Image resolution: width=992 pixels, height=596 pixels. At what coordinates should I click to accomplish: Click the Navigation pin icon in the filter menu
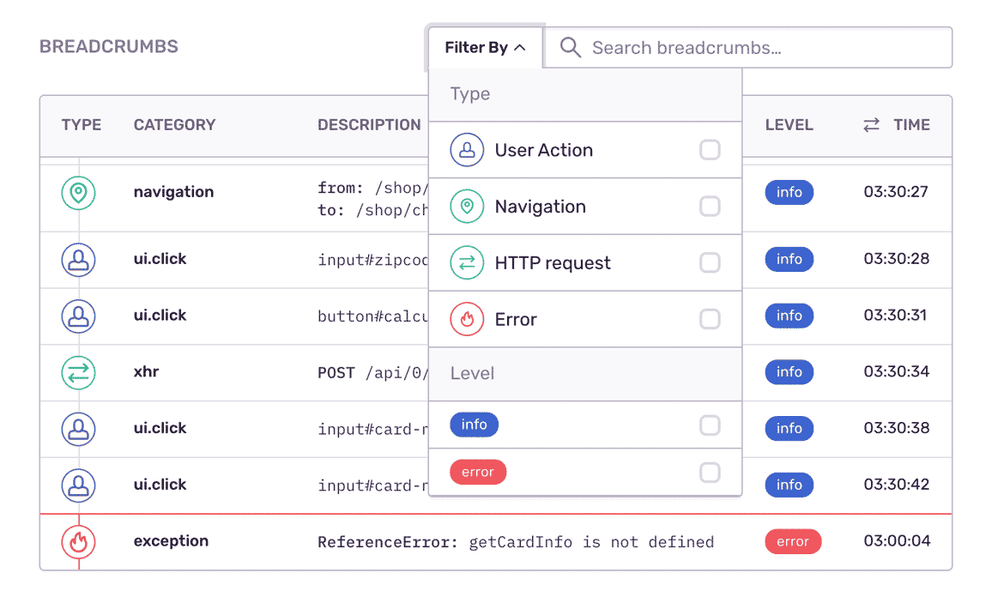pyautogui.click(x=468, y=206)
